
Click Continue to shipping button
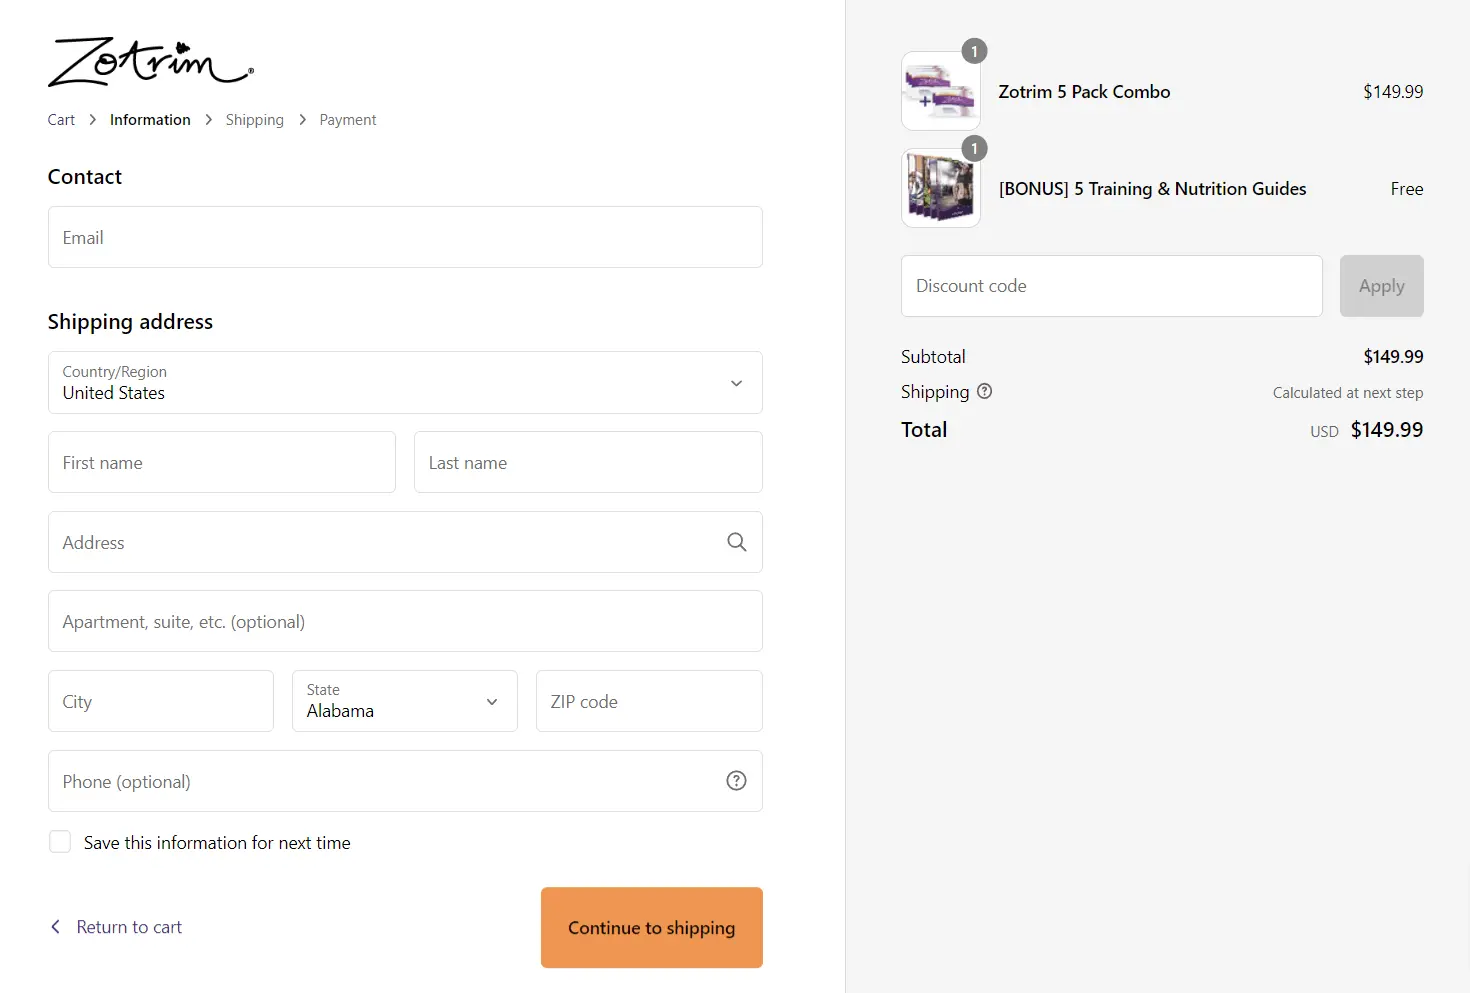point(652,927)
